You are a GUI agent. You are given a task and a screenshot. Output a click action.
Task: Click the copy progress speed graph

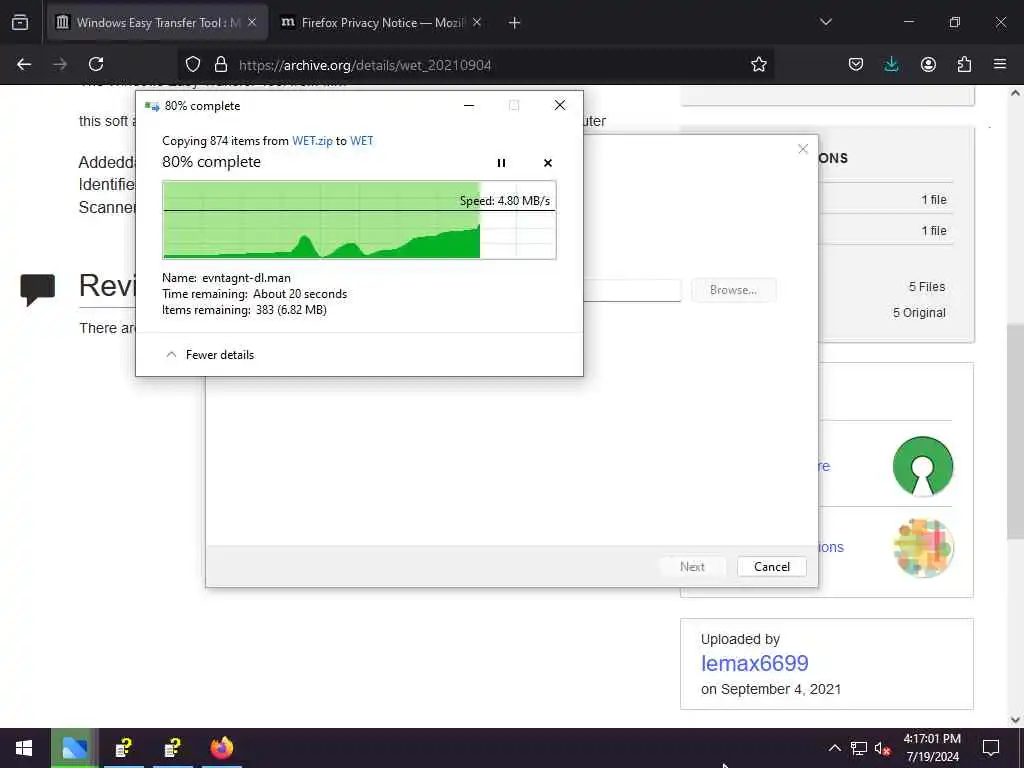tap(359, 220)
